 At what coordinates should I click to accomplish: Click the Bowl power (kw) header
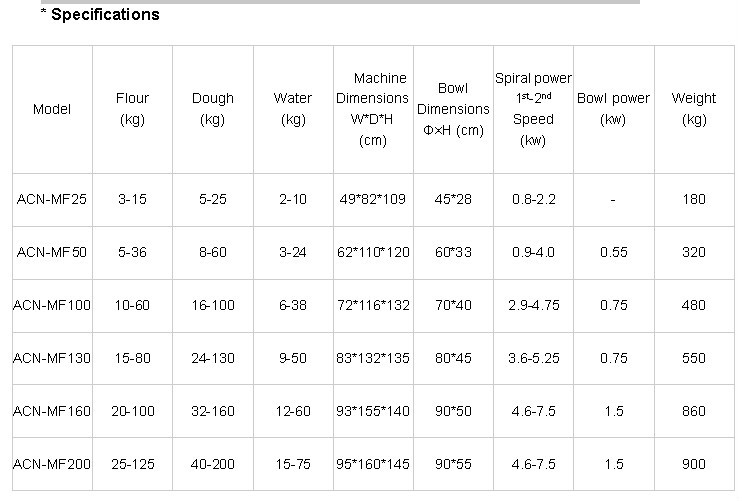pos(613,109)
